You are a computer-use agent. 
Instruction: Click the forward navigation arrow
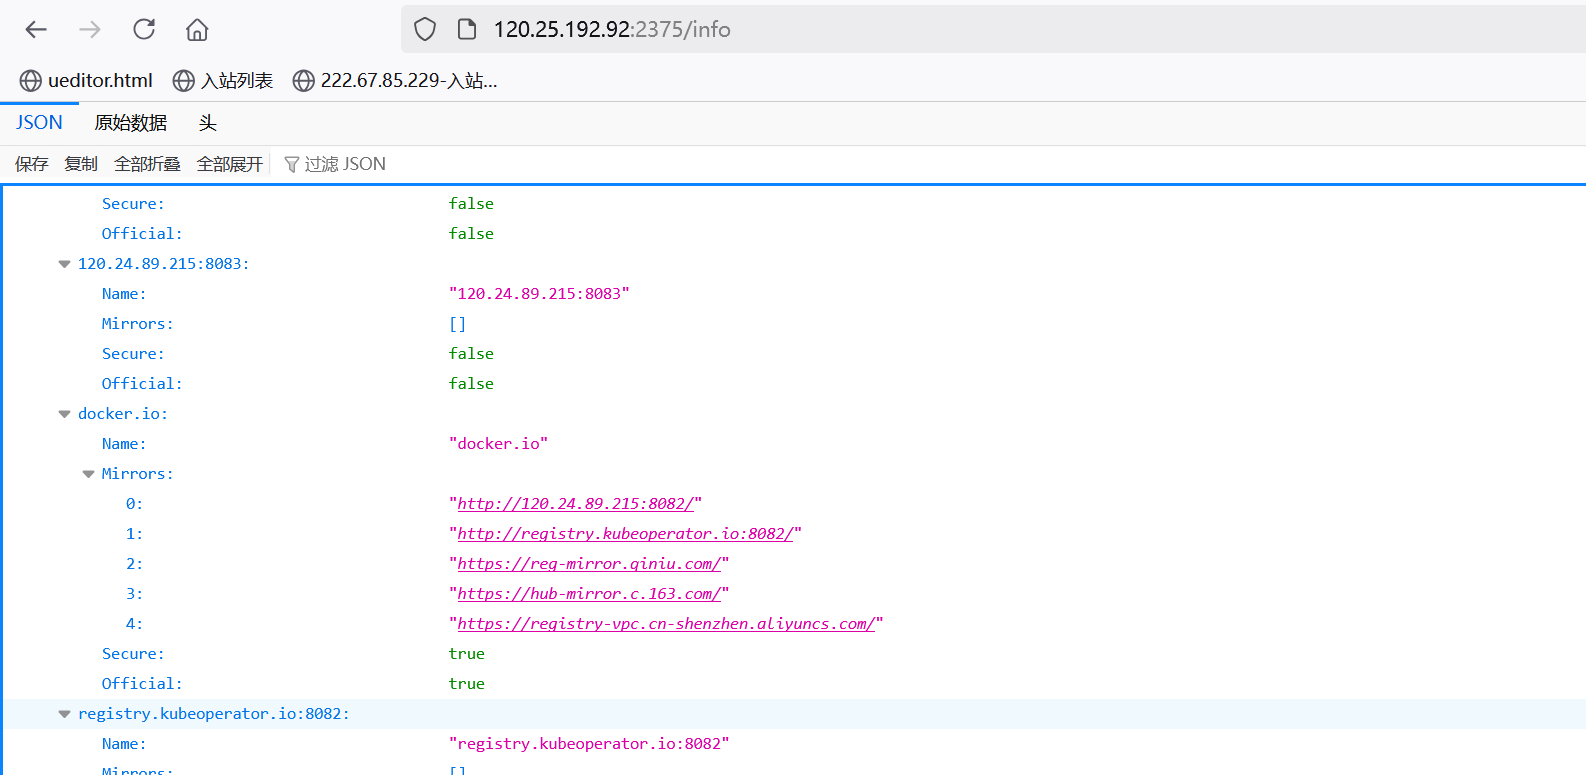coord(90,30)
